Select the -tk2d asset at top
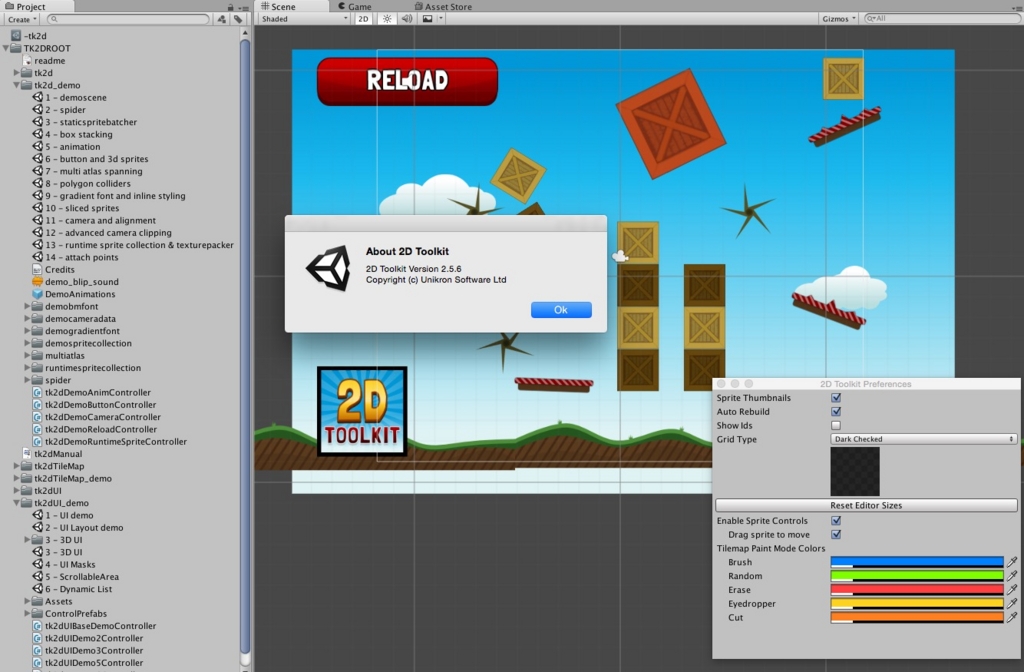The image size is (1024, 672). 29,36
